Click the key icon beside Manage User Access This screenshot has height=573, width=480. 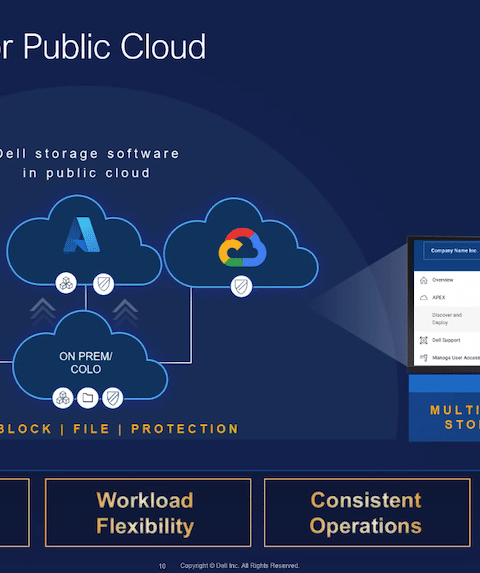click(x=424, y=357)
